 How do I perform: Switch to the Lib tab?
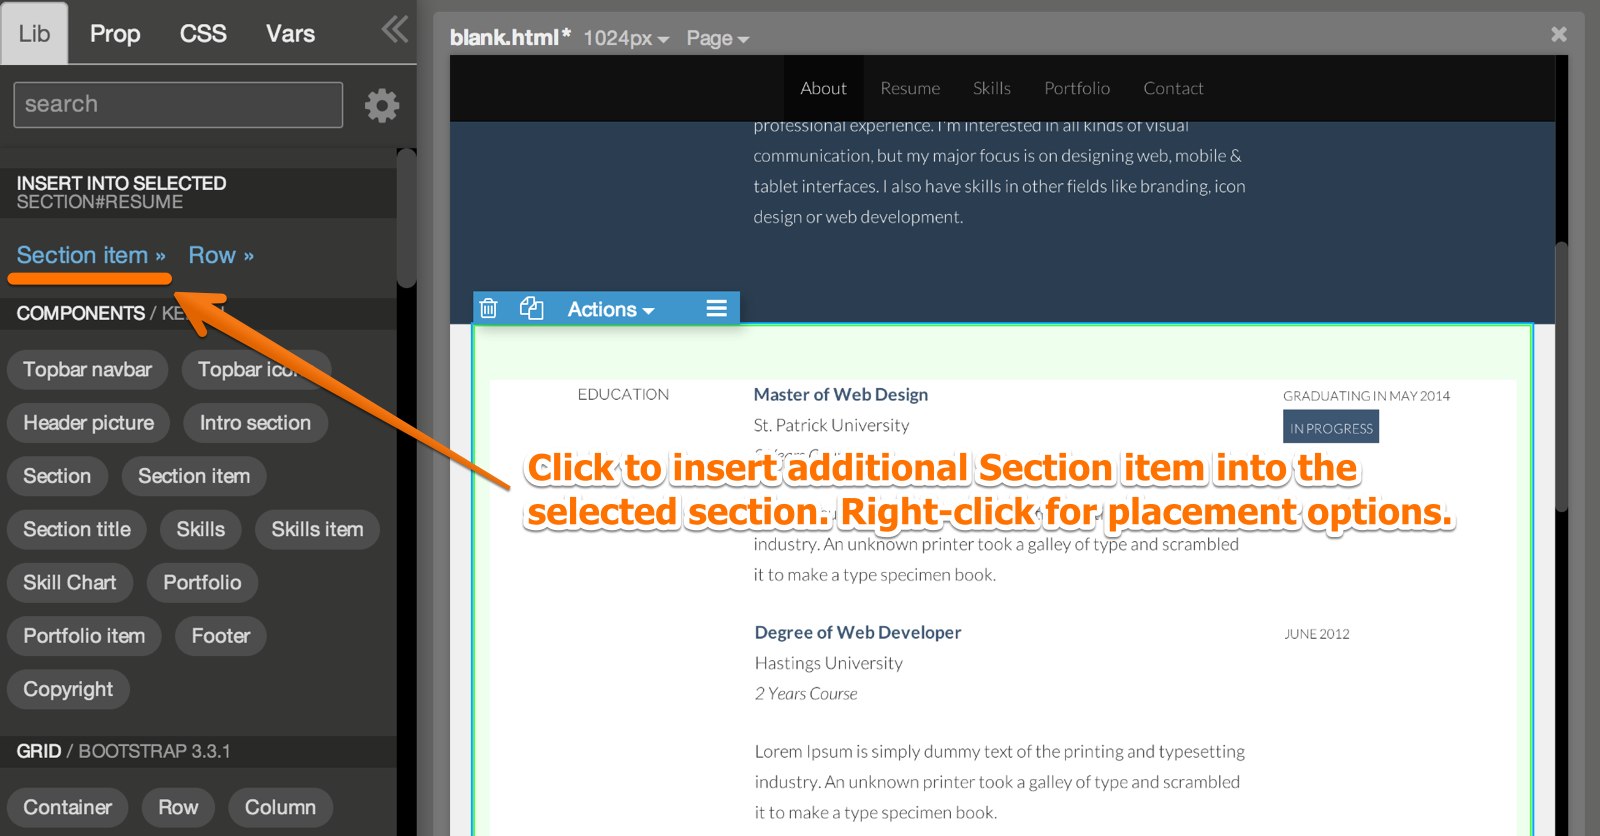tap(34, 34)
